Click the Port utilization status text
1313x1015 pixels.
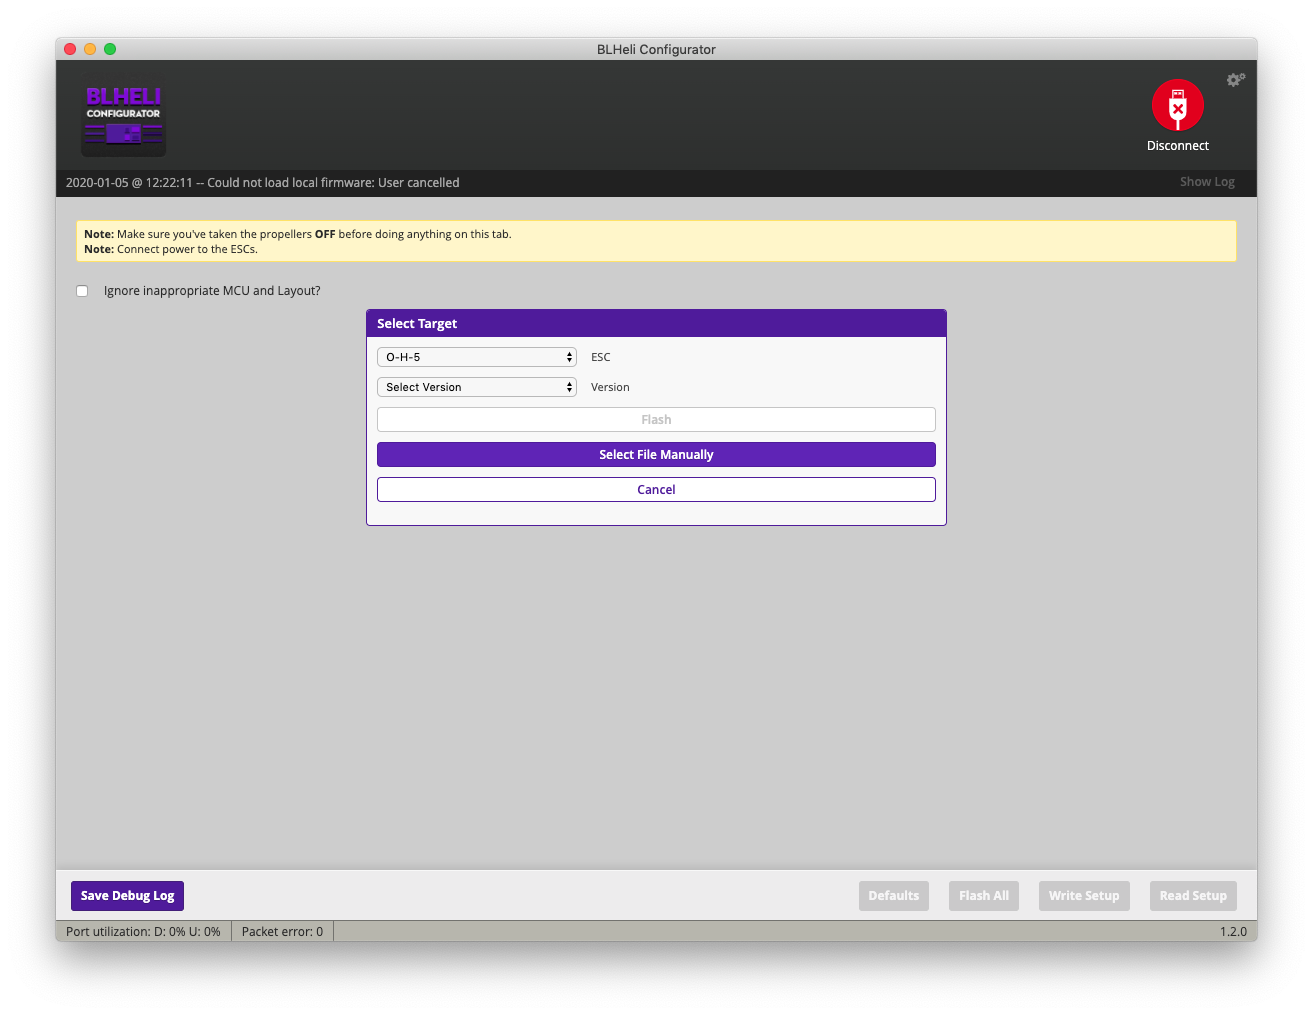(143, 932)
